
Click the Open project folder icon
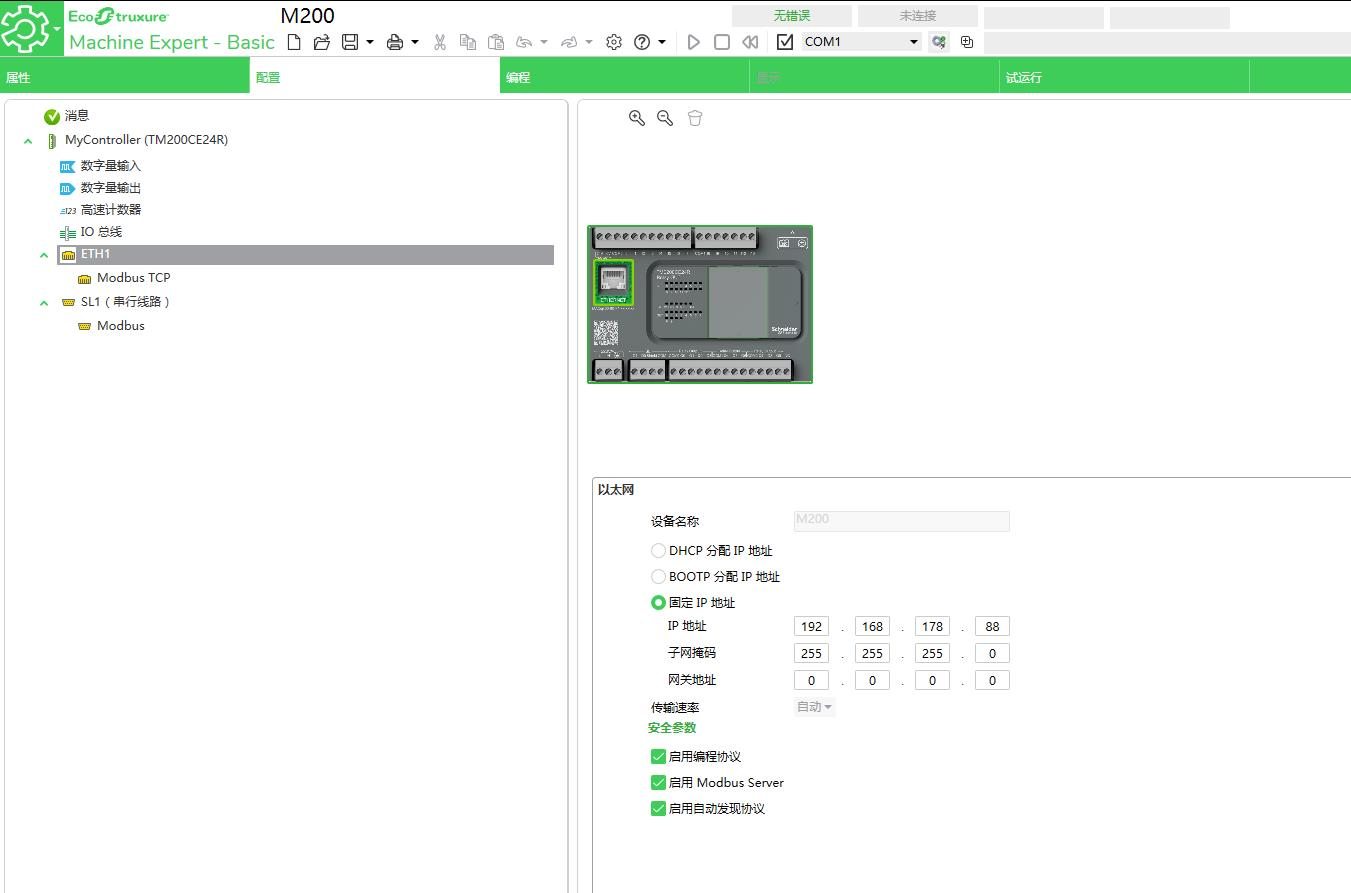click(321, 42)
